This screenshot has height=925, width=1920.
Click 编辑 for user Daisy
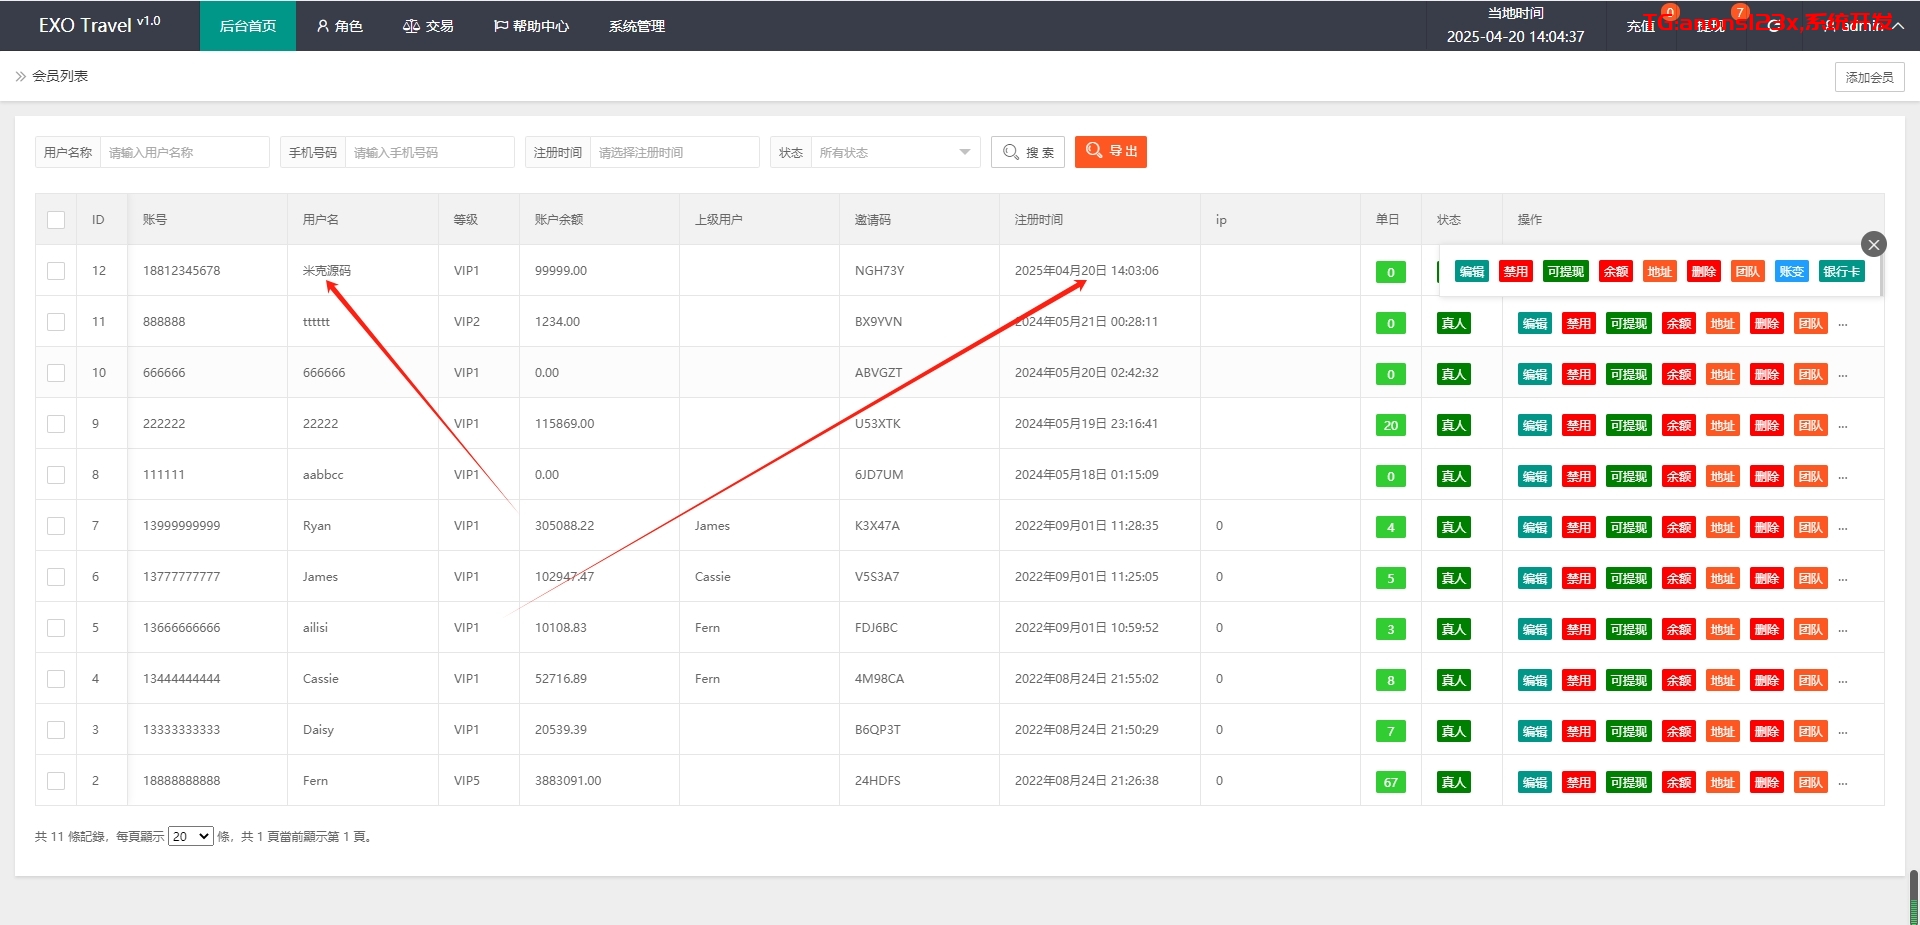click(1534, 732)
